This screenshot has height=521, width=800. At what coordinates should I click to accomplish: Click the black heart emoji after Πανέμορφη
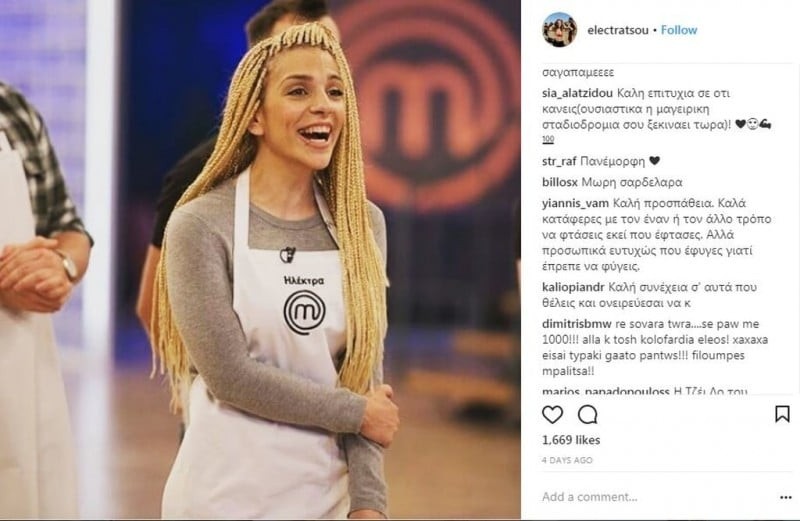click(655, 161)
